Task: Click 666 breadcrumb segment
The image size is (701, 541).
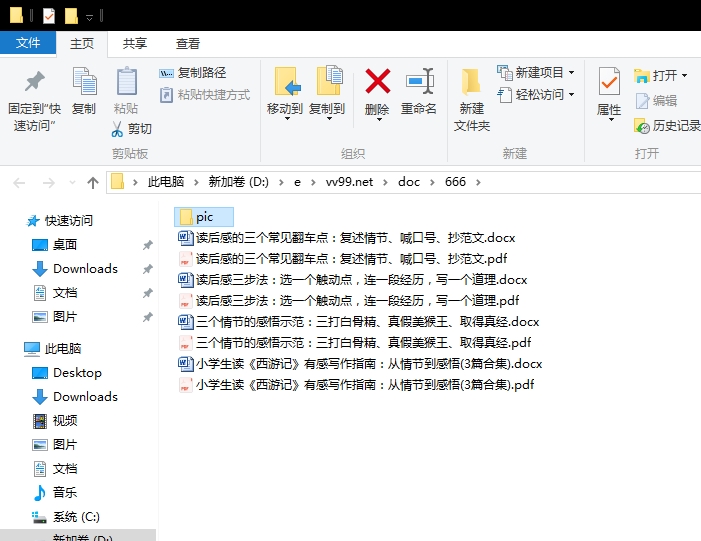Action: [455, 182]
